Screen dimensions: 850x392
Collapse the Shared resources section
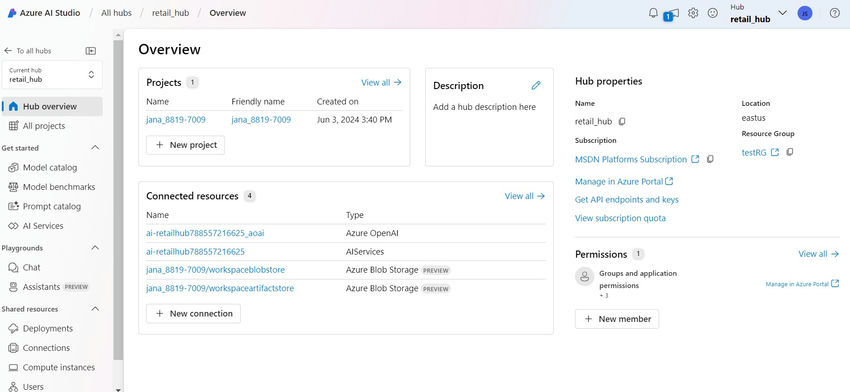[x=95, y=309]
